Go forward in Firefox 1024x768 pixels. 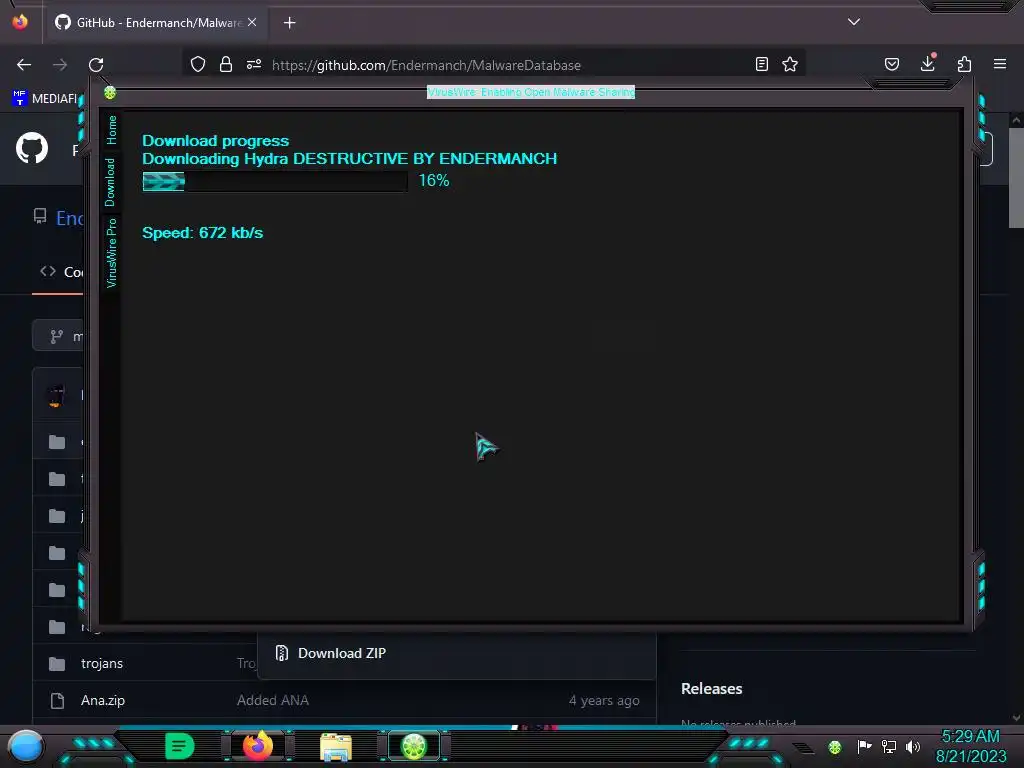tap(60, 65)
